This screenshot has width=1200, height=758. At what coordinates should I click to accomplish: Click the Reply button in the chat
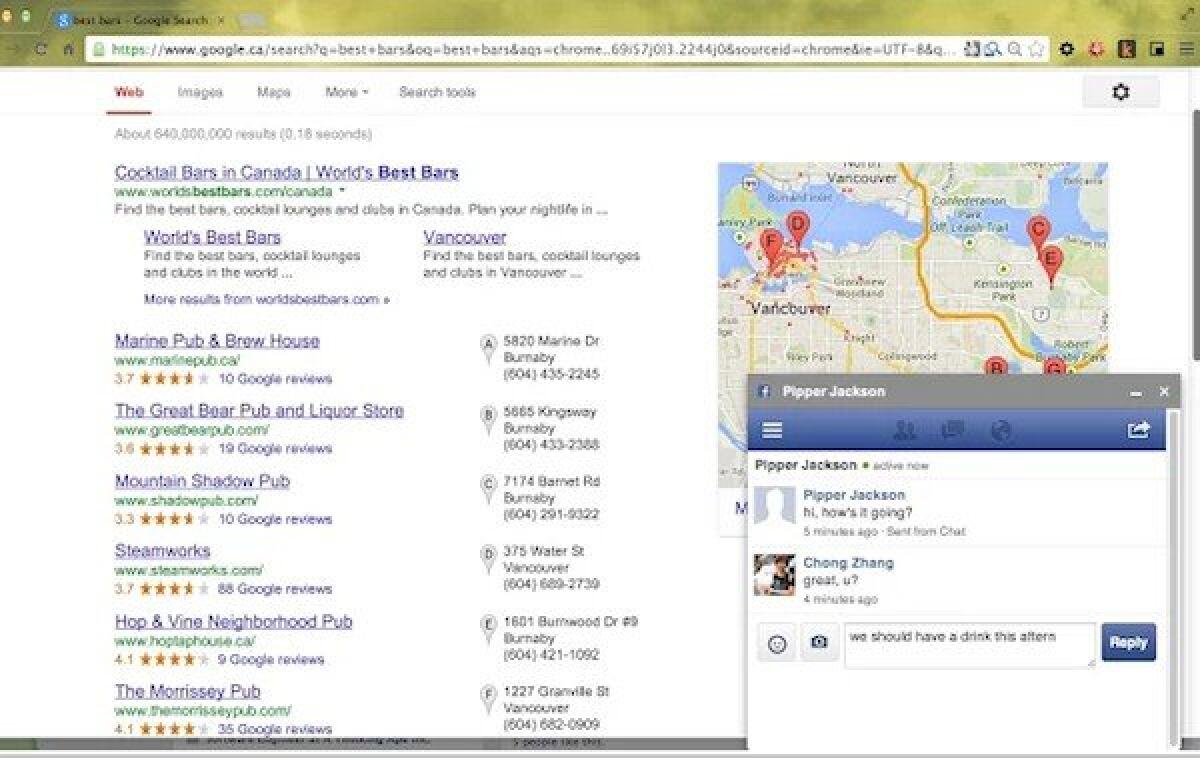[1129, 643]
